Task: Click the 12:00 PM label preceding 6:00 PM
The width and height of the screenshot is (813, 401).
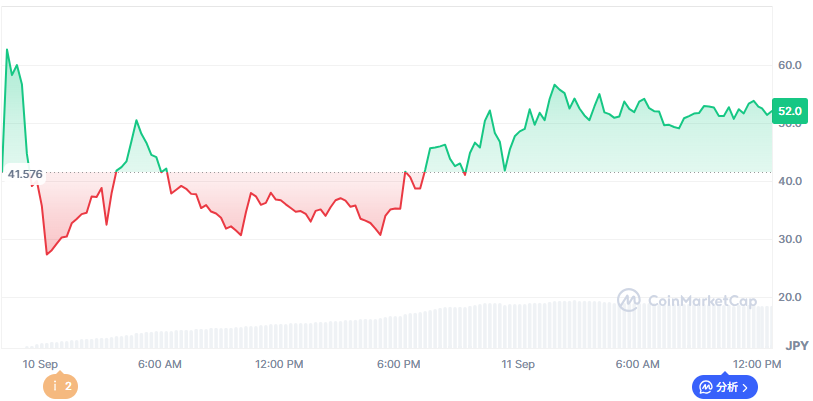Action: tap(279, 364)
